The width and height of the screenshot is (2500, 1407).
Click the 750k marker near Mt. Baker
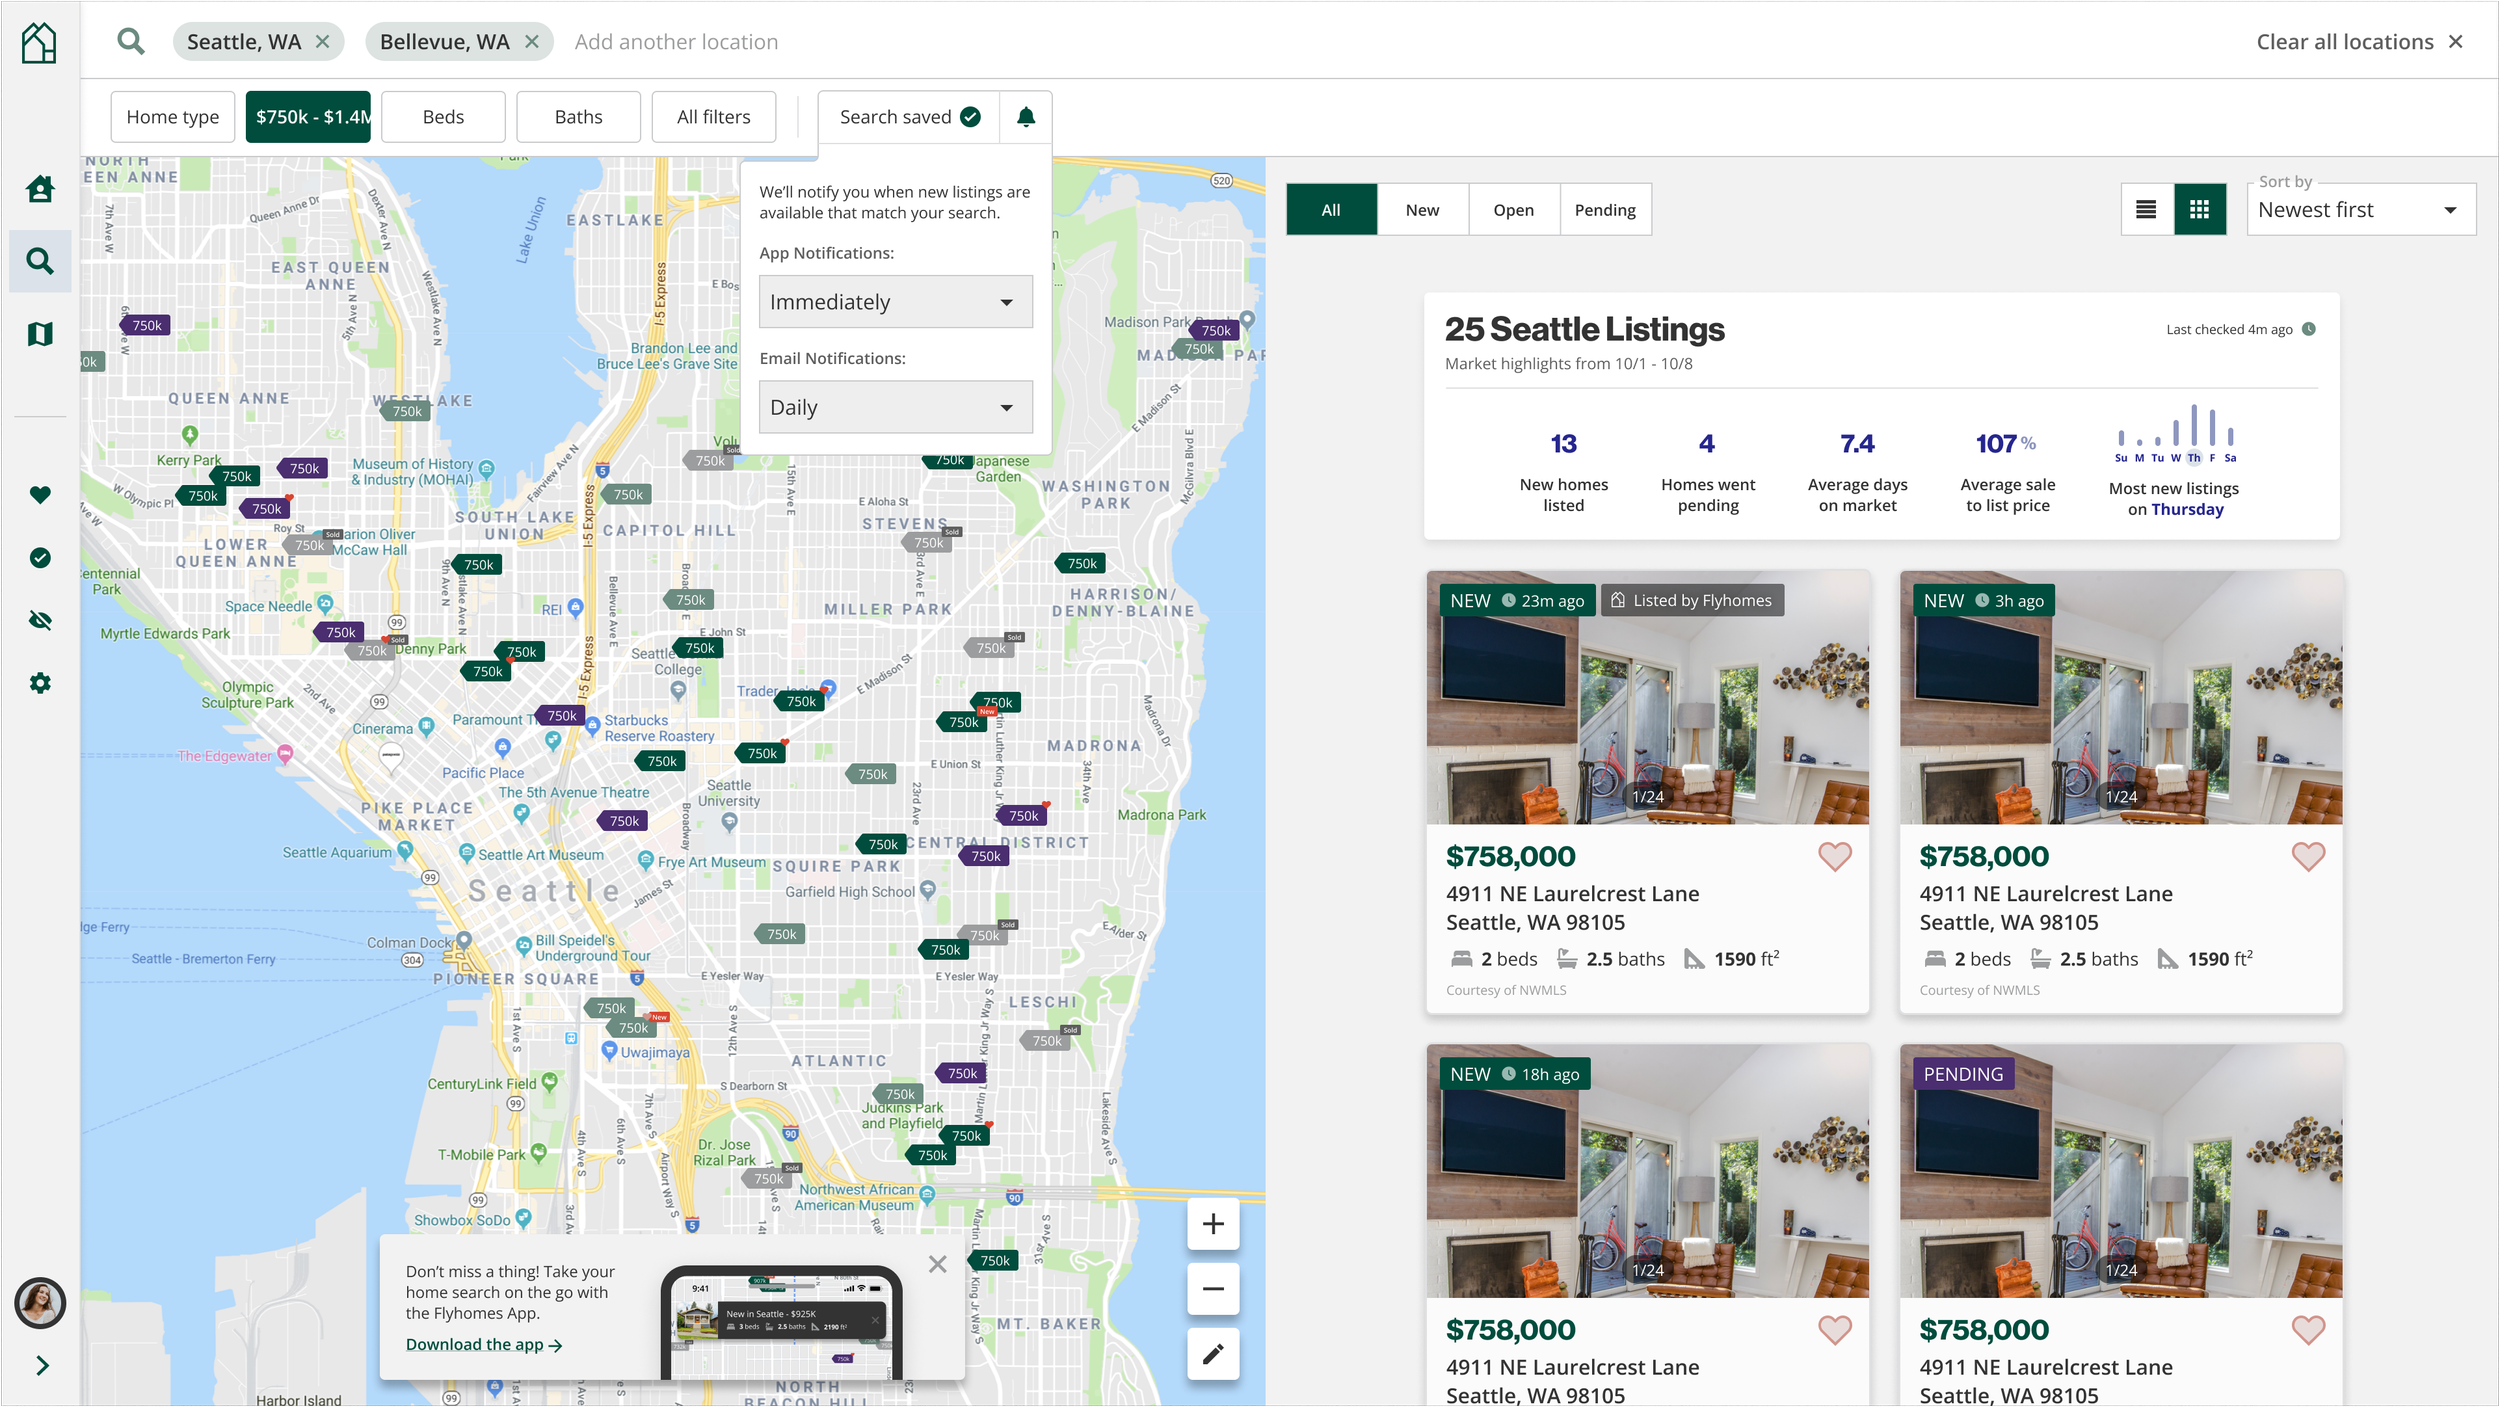[x=994, y=1261]
